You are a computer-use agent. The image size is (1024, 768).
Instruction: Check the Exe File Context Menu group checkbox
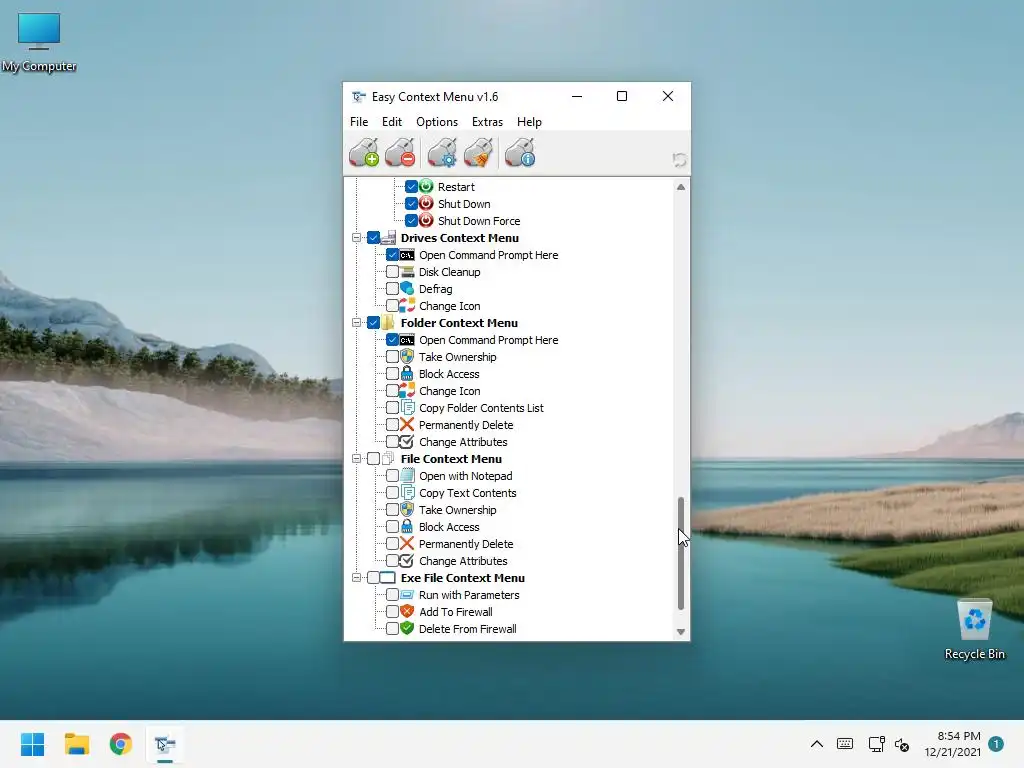click(x=374, y=577)
